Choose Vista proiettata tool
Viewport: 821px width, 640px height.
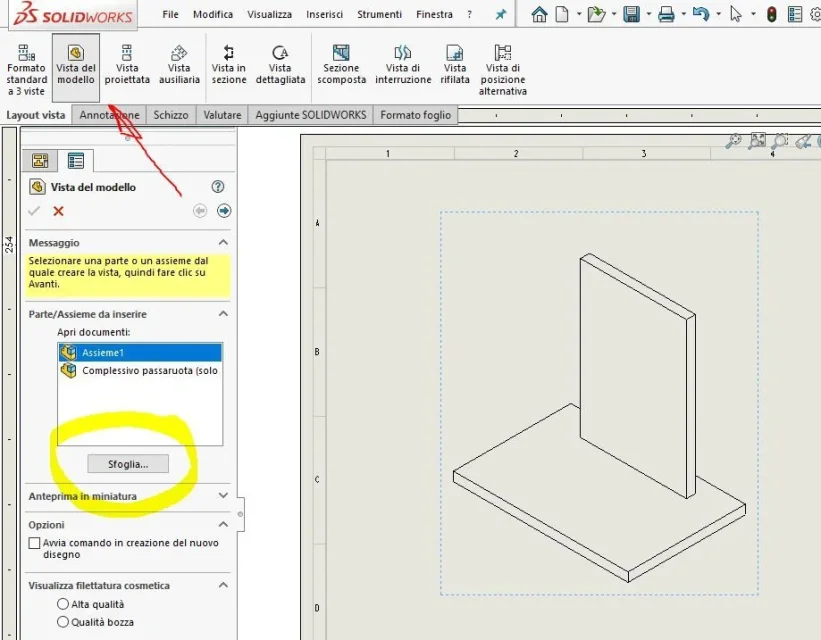click(127, 65)
